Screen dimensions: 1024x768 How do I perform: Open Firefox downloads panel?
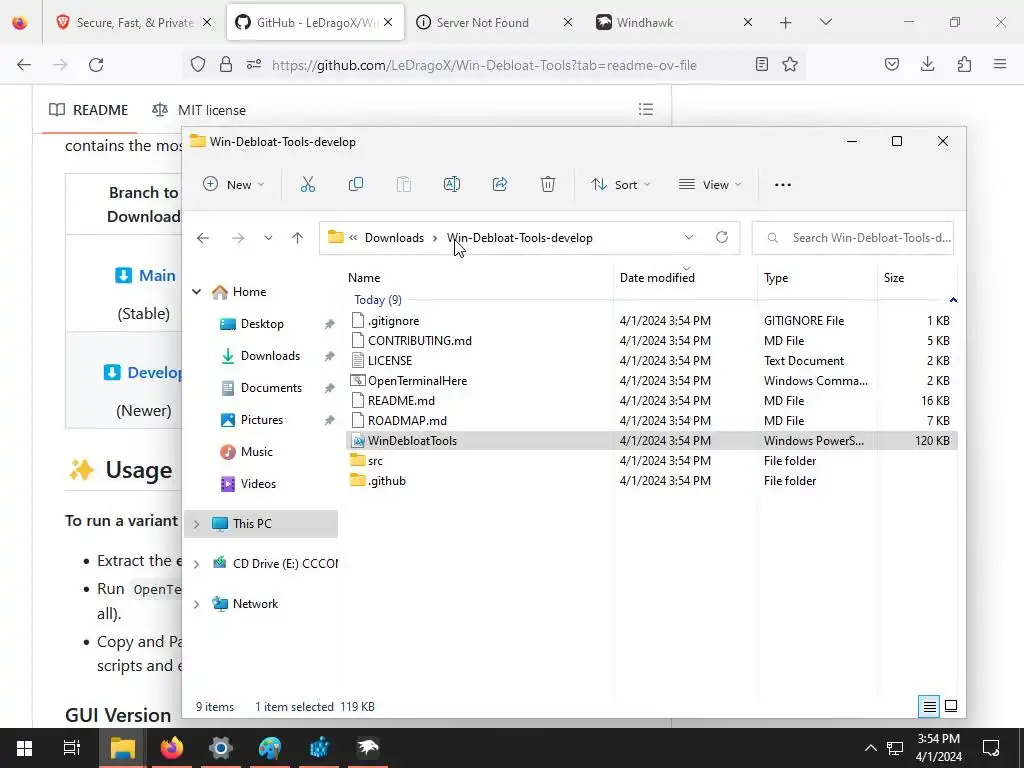point(928,65)
